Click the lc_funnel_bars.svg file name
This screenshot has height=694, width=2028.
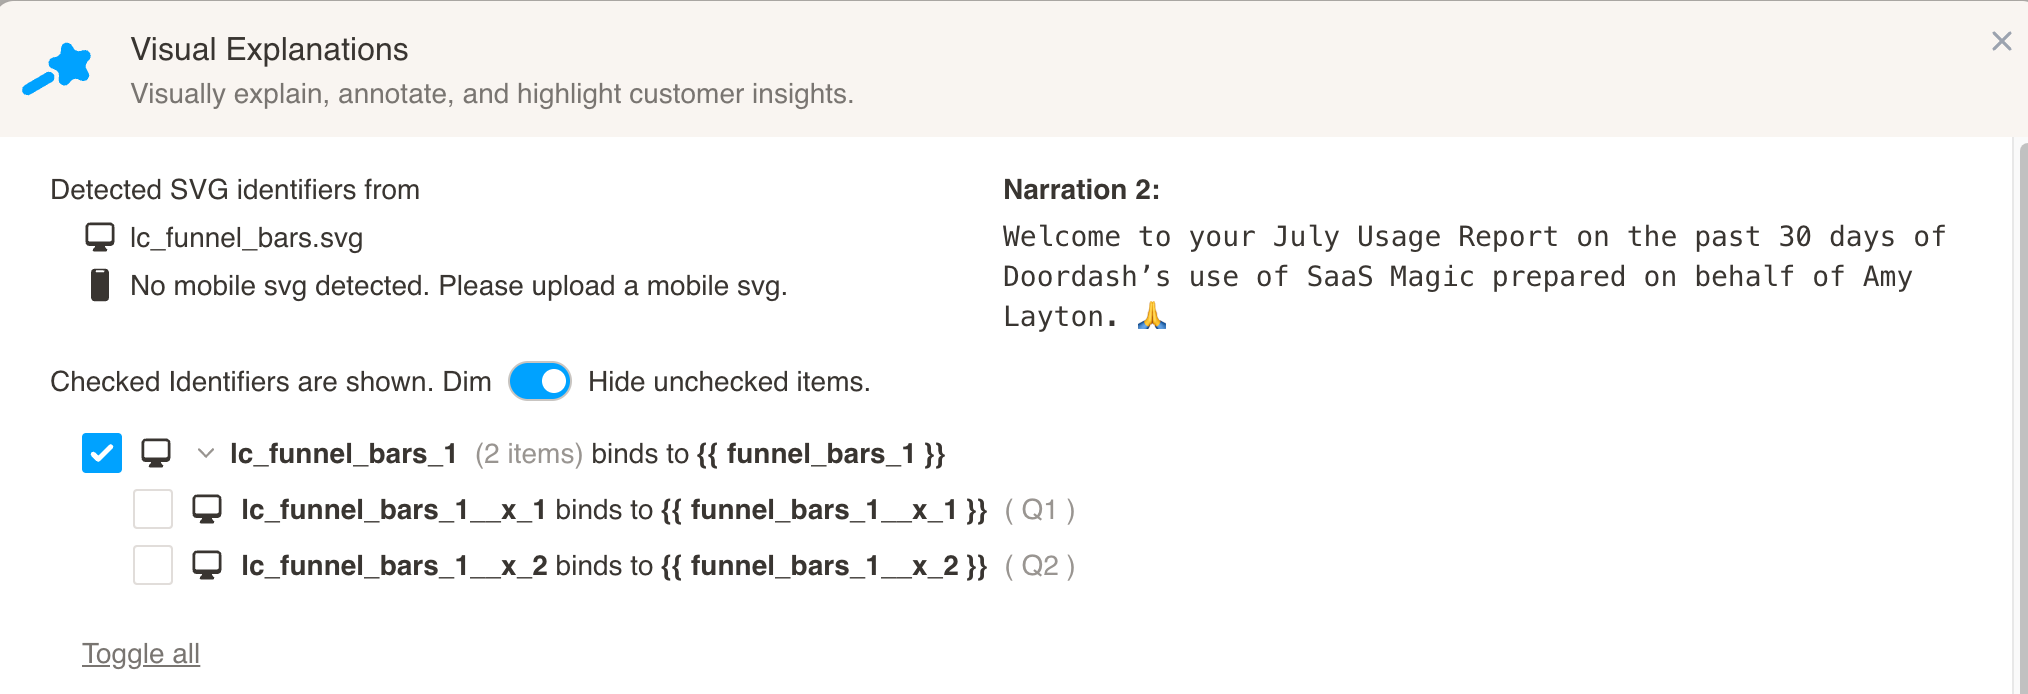click(246, 237)
